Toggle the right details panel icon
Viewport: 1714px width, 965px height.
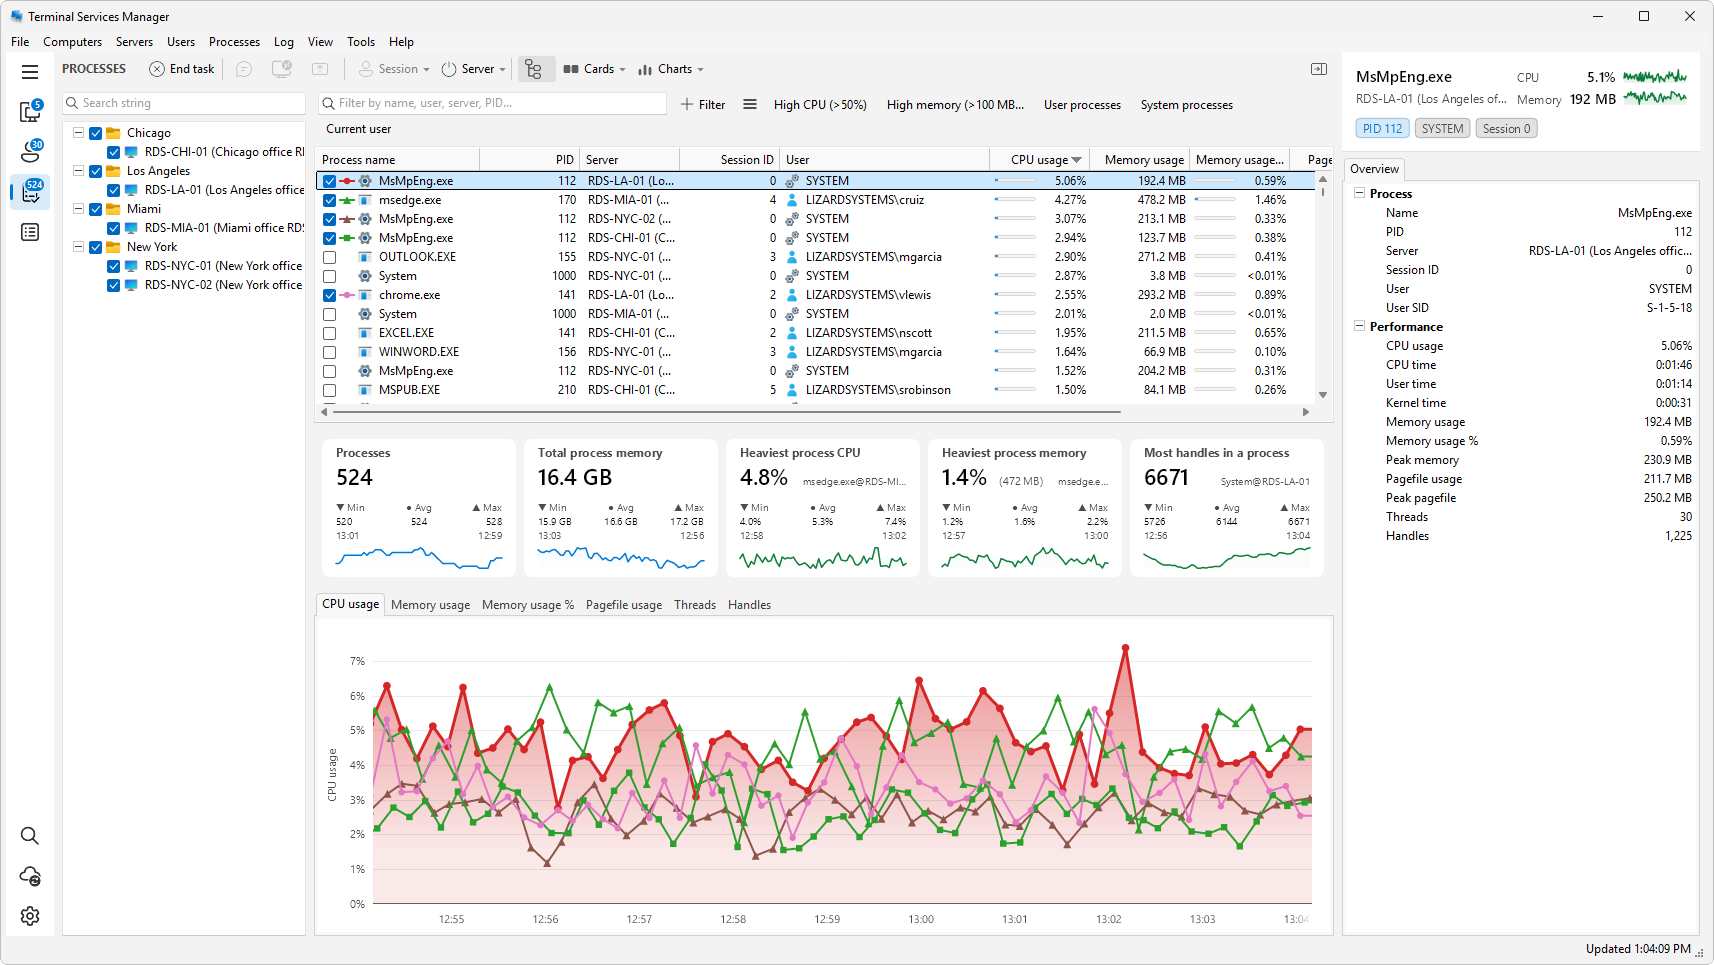[x=1319, y=69]
